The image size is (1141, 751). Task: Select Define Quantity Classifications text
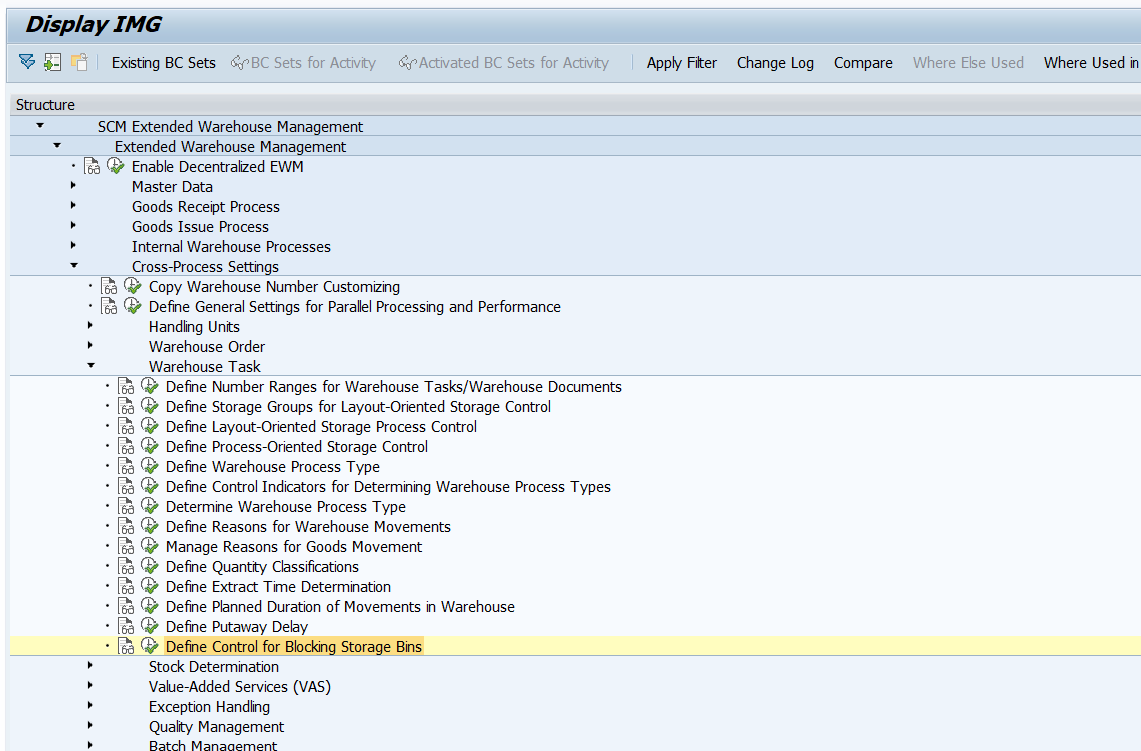click(262, 566)
